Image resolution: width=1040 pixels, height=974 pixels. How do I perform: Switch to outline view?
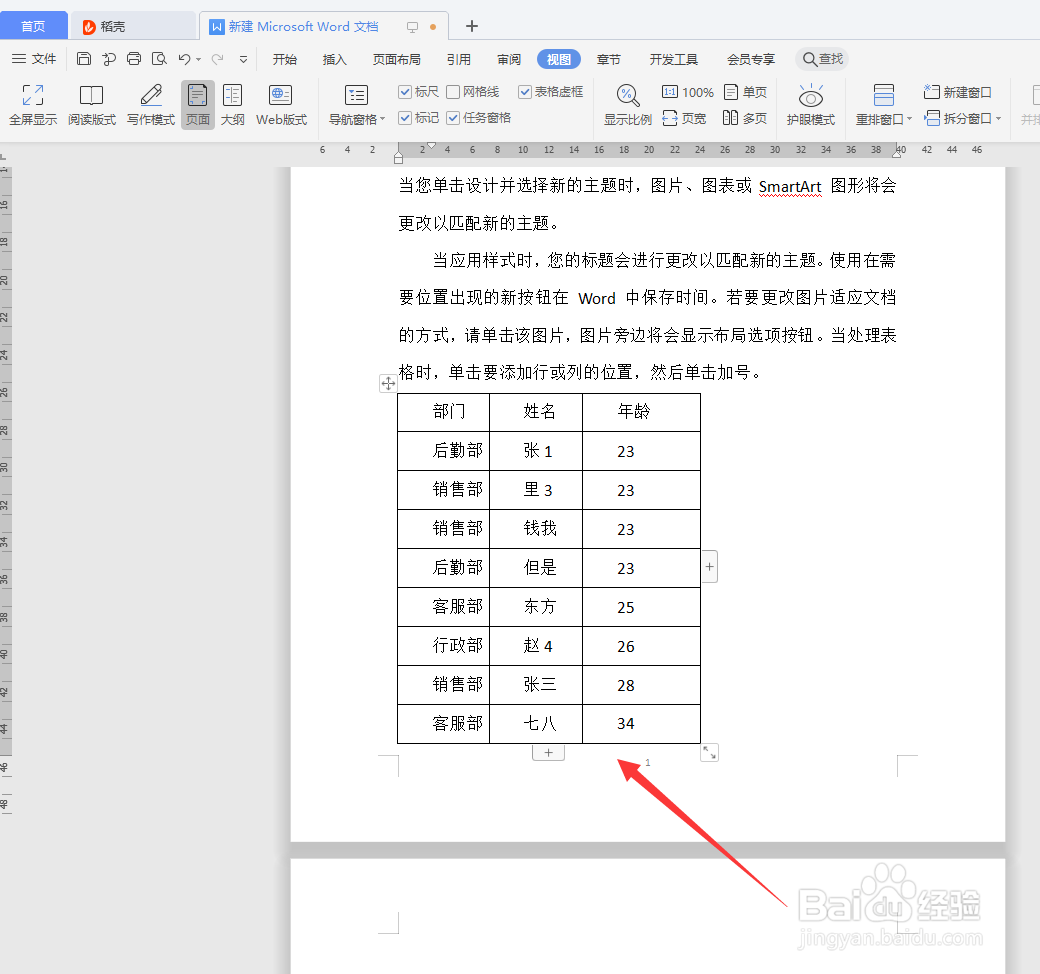tap(233, 105)
